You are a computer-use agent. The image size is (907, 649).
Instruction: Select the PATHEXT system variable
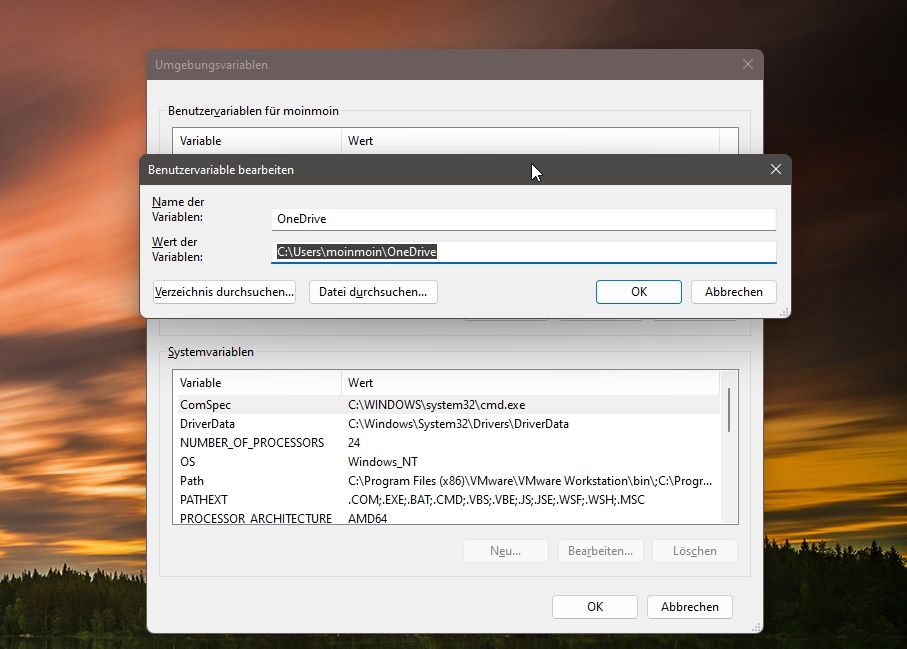[204, 500]
